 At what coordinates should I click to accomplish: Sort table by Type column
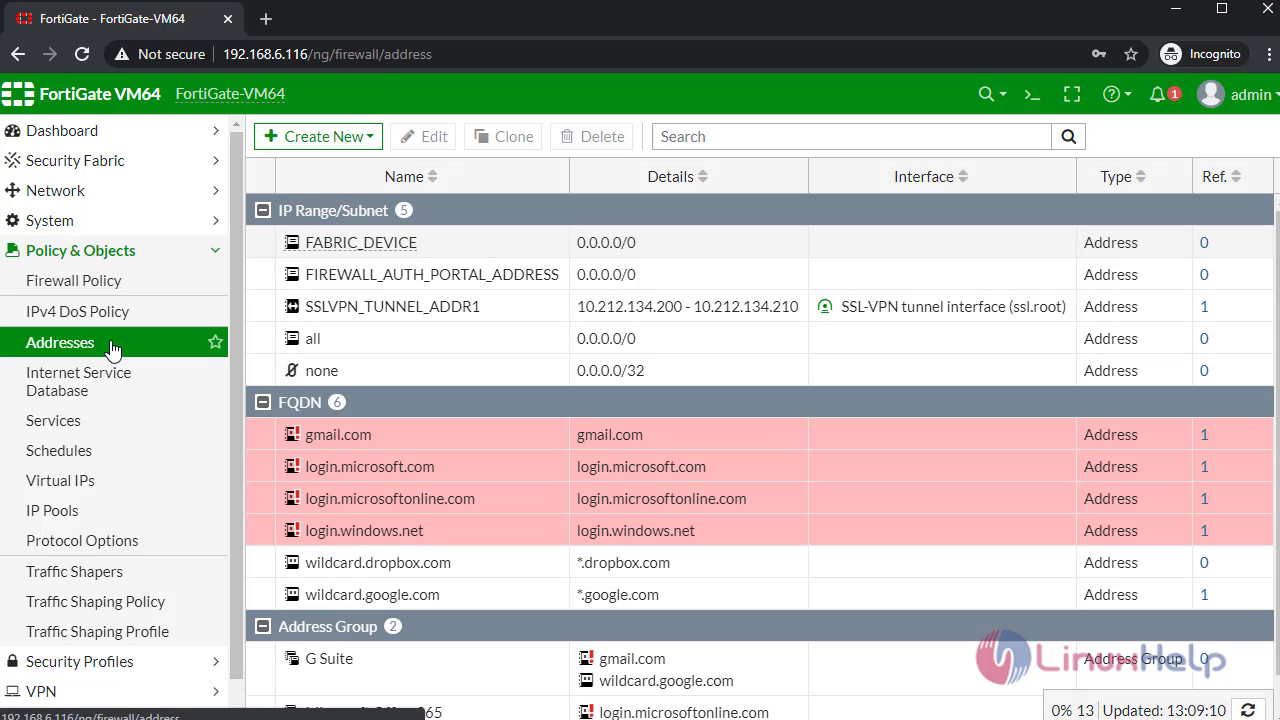coord(1122,176)
